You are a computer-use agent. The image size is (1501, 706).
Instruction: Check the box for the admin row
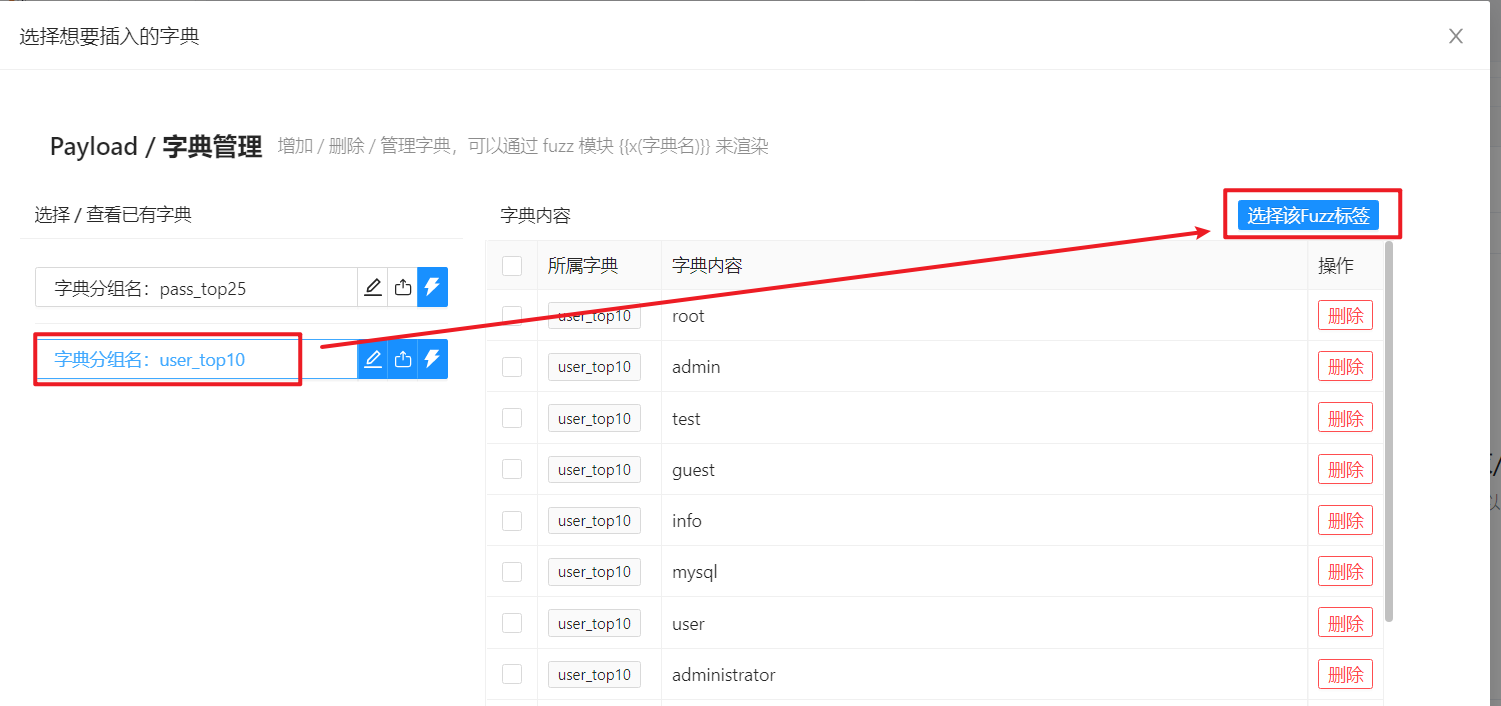[x=512, y=367]
